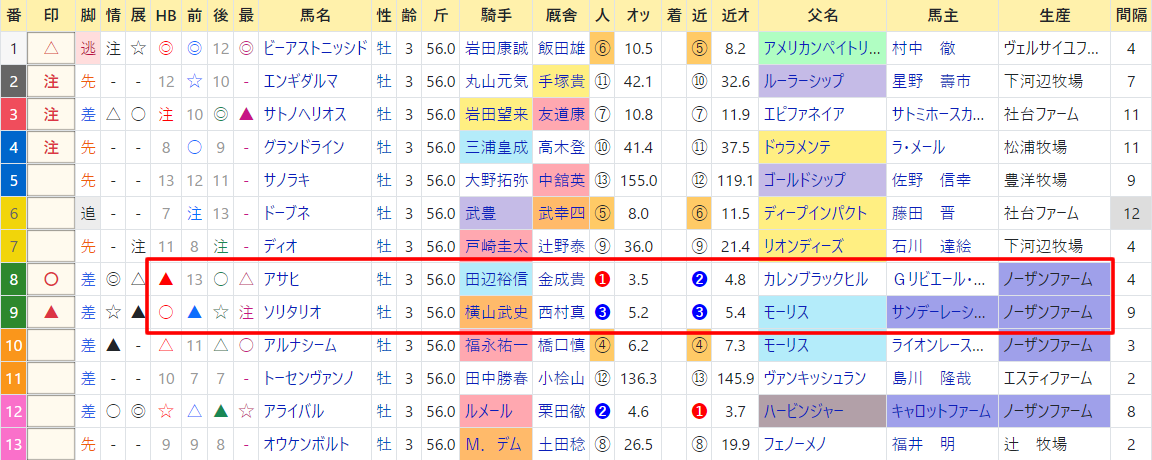1152x460 pixels.
Task: Click the red popularity badge 1 in アサヒ row
Action: (602, 279)
